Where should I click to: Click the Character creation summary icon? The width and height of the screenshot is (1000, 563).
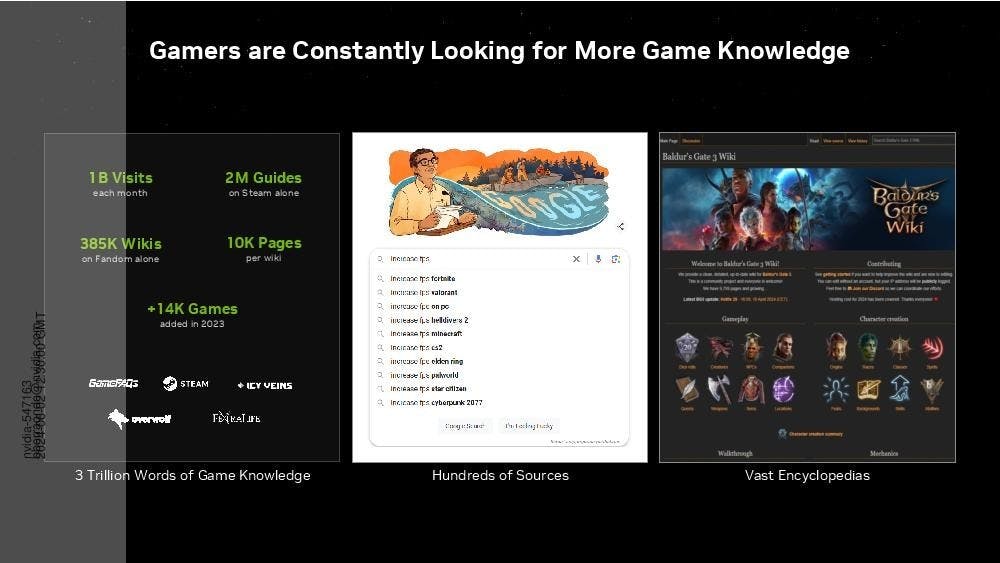pyautogui.click(x=783, y=434)
